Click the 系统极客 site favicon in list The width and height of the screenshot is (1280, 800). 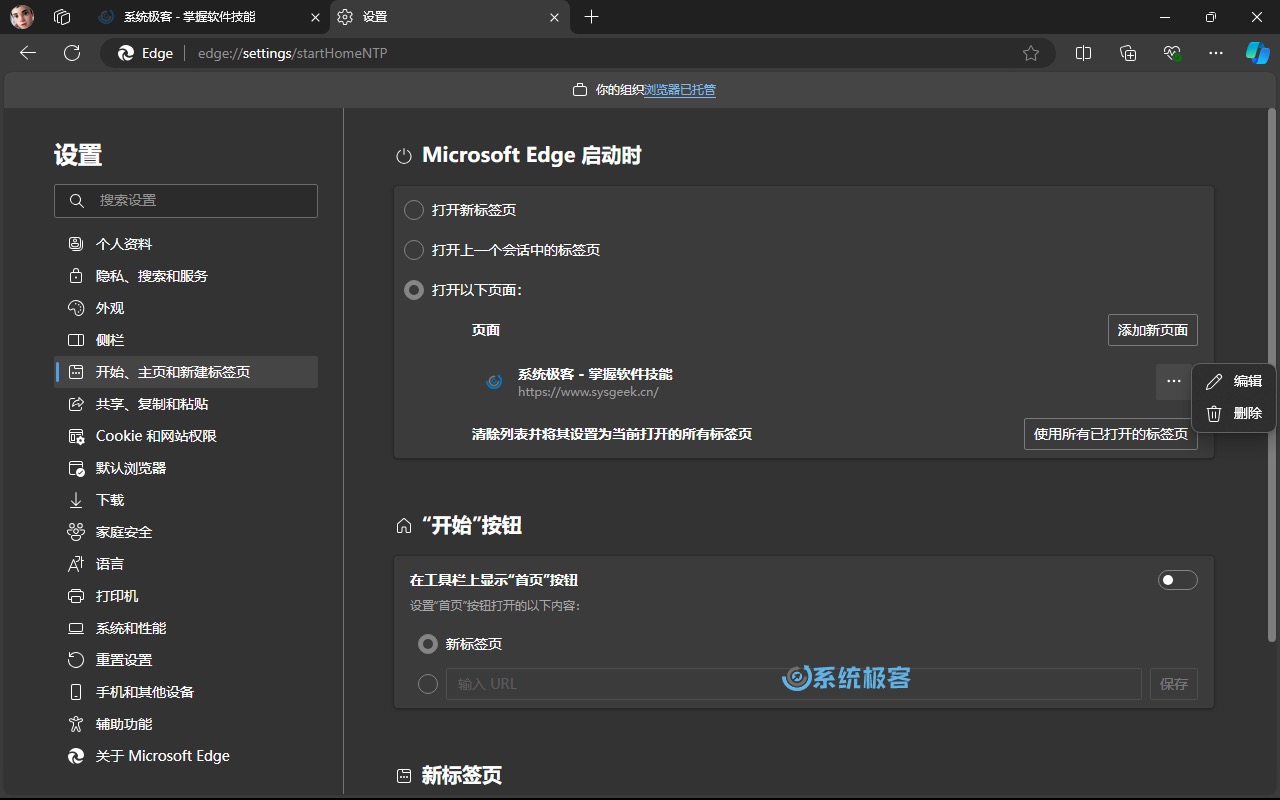(493, 382)
